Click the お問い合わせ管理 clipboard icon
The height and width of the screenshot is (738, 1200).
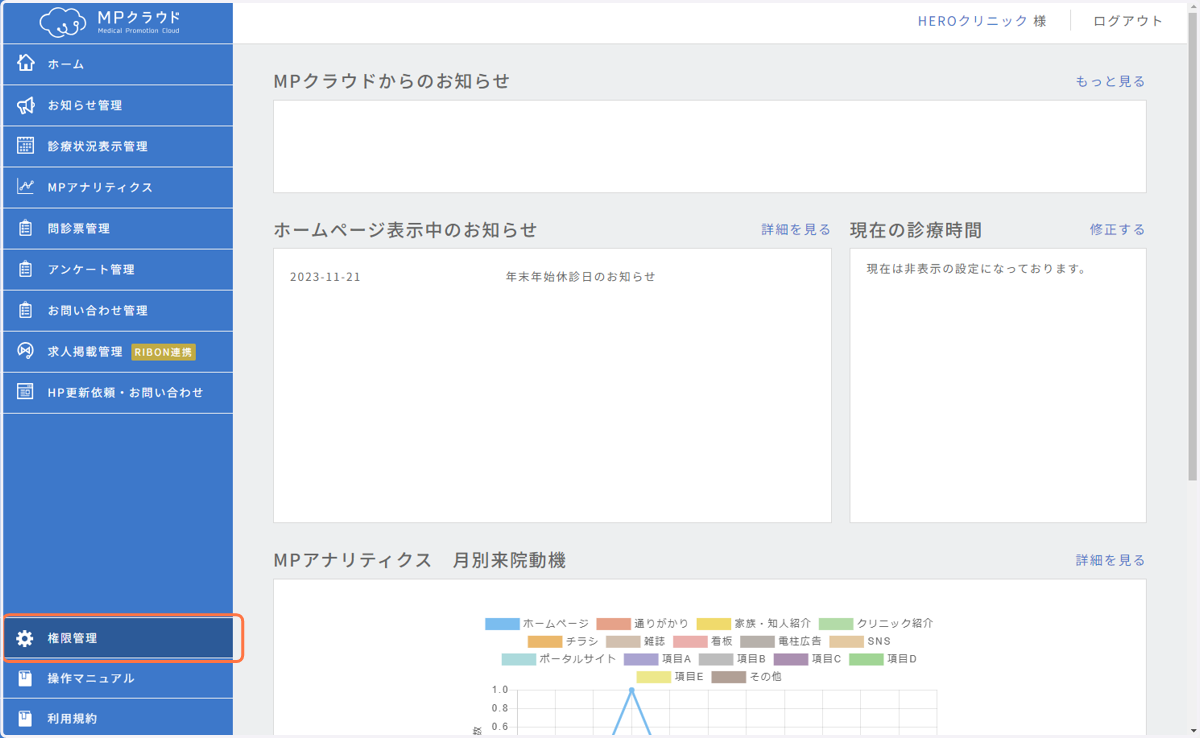tap(26, 310)
